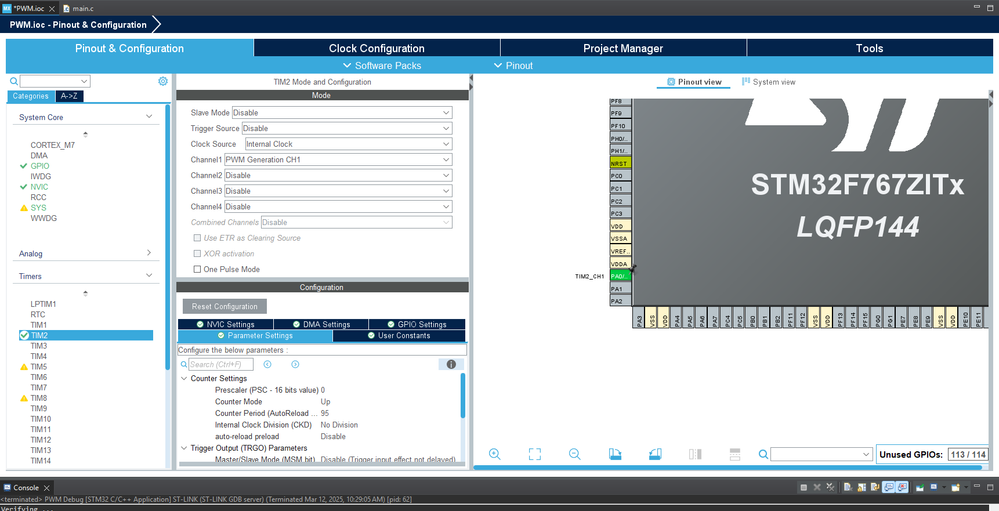The height and width of the screenshot is (511, 999).
Task: Select SYS under System Core
Action: 38,208
